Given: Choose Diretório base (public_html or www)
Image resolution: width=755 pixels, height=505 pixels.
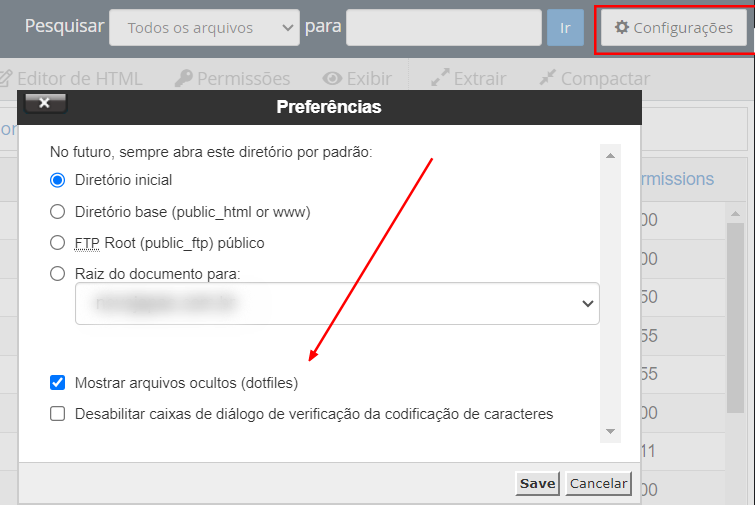Looking at the screenshot, I should (x=58, y=212).
